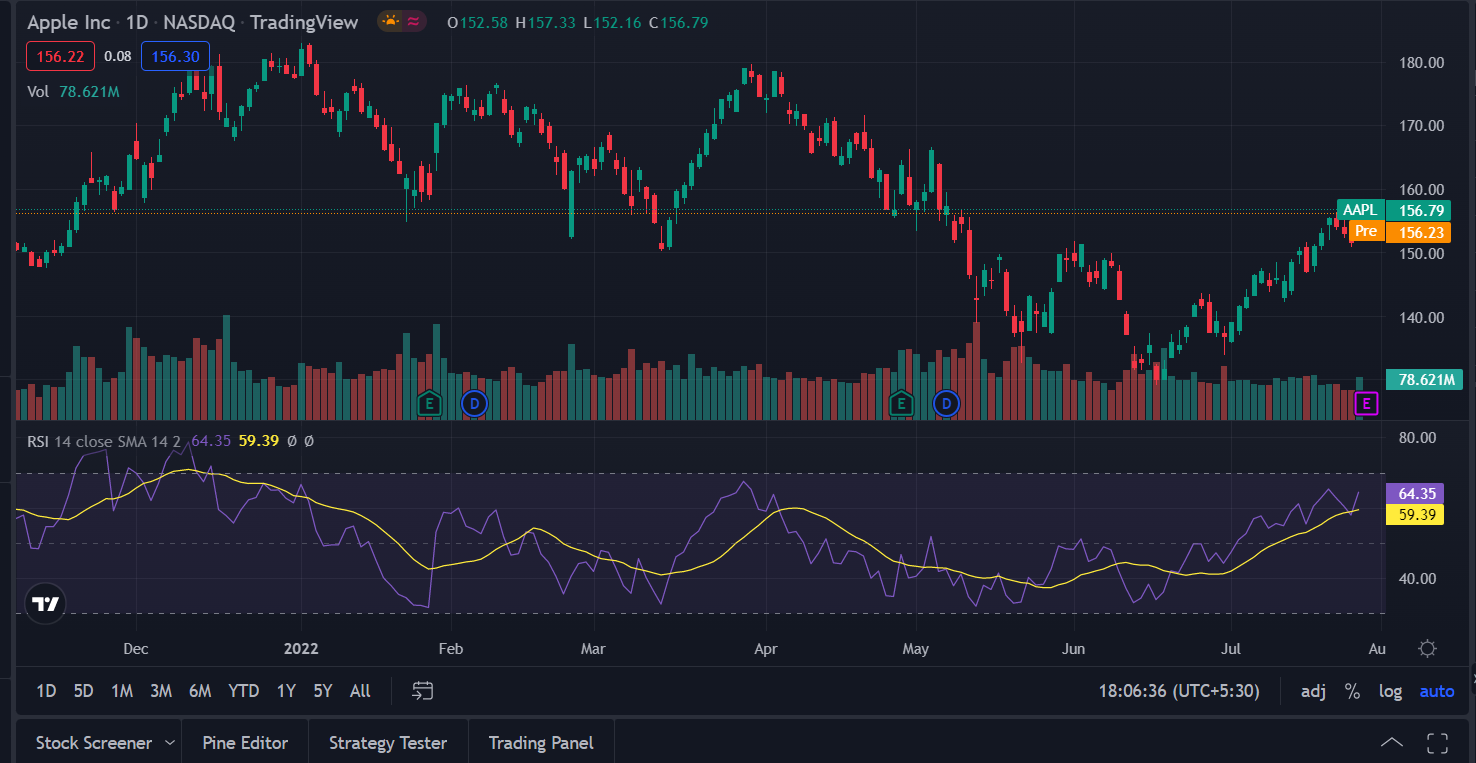1476x763 pixels.
Task: Open the late-January earnings E marker
Action: [429, 404]
